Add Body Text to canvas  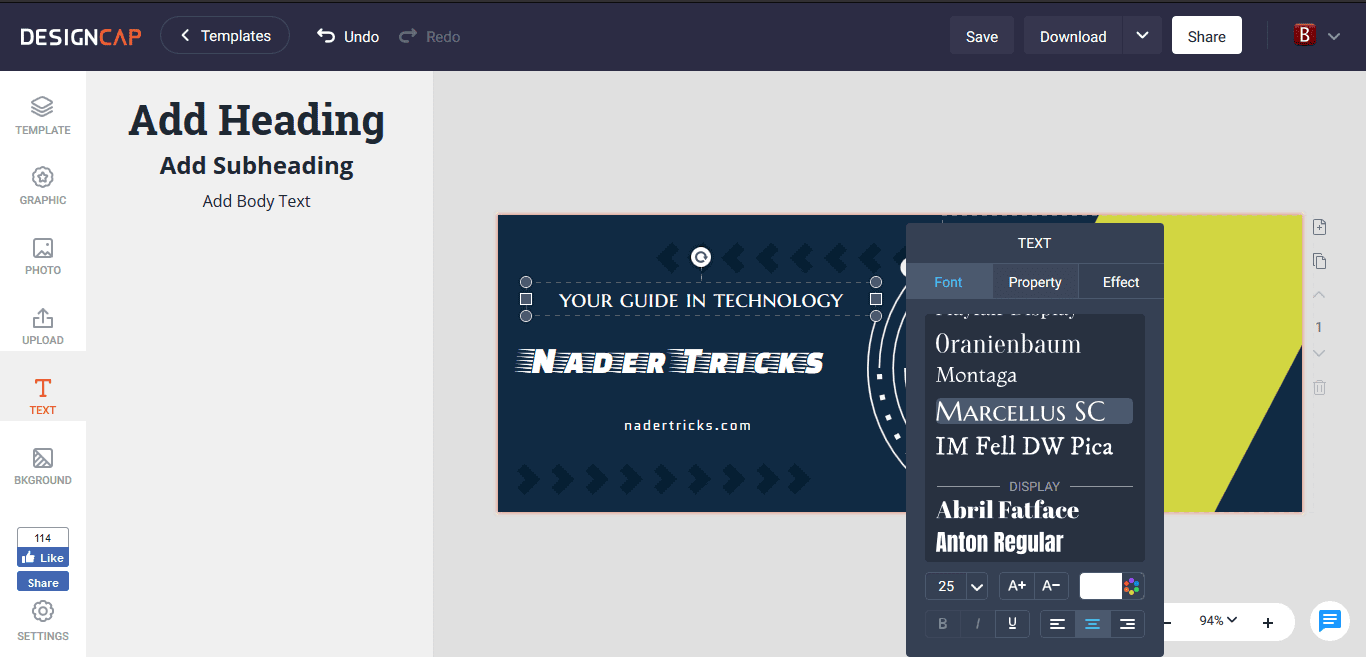pos(257,201)
